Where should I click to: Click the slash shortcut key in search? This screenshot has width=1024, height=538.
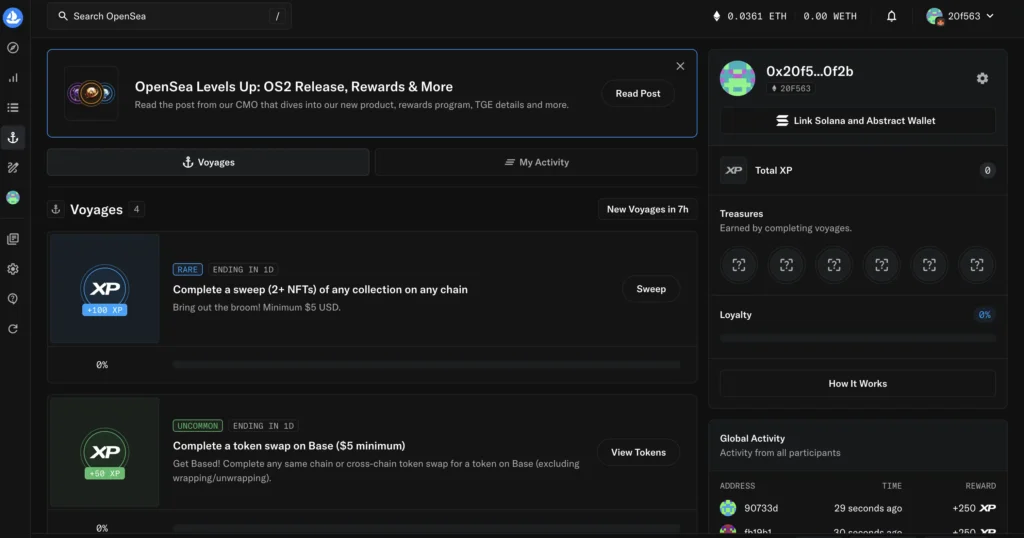[x=278, y=16]
